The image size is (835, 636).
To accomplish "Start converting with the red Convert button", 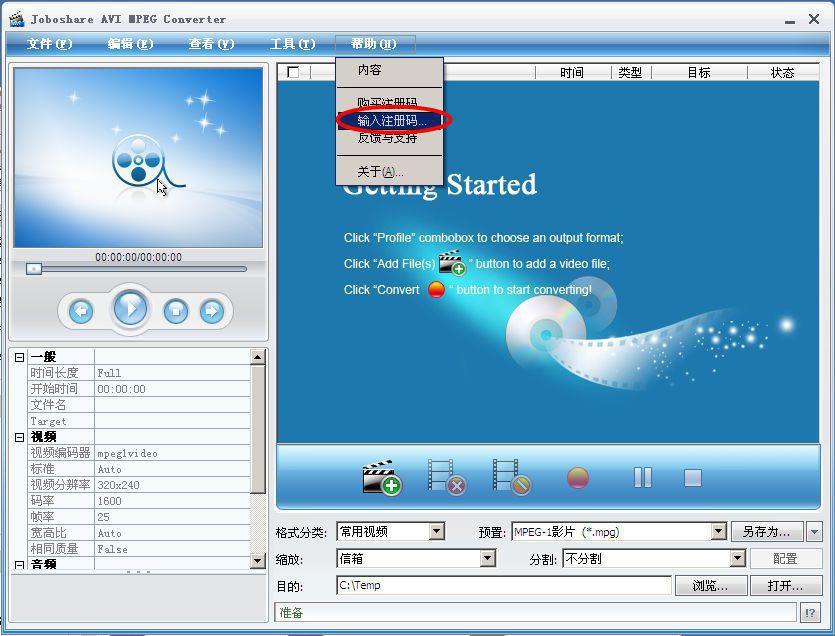I will tap(578, 478).
